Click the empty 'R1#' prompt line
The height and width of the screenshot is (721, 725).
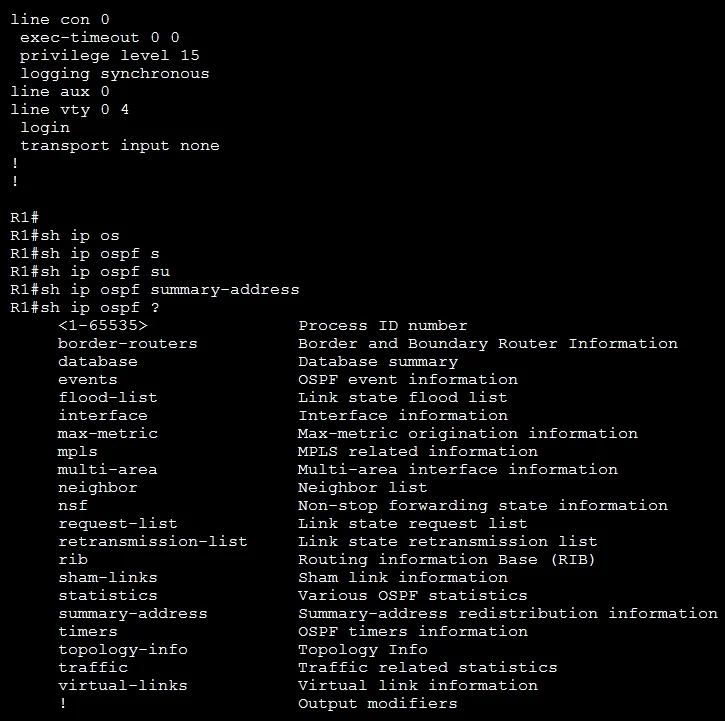tap(25, 217)
